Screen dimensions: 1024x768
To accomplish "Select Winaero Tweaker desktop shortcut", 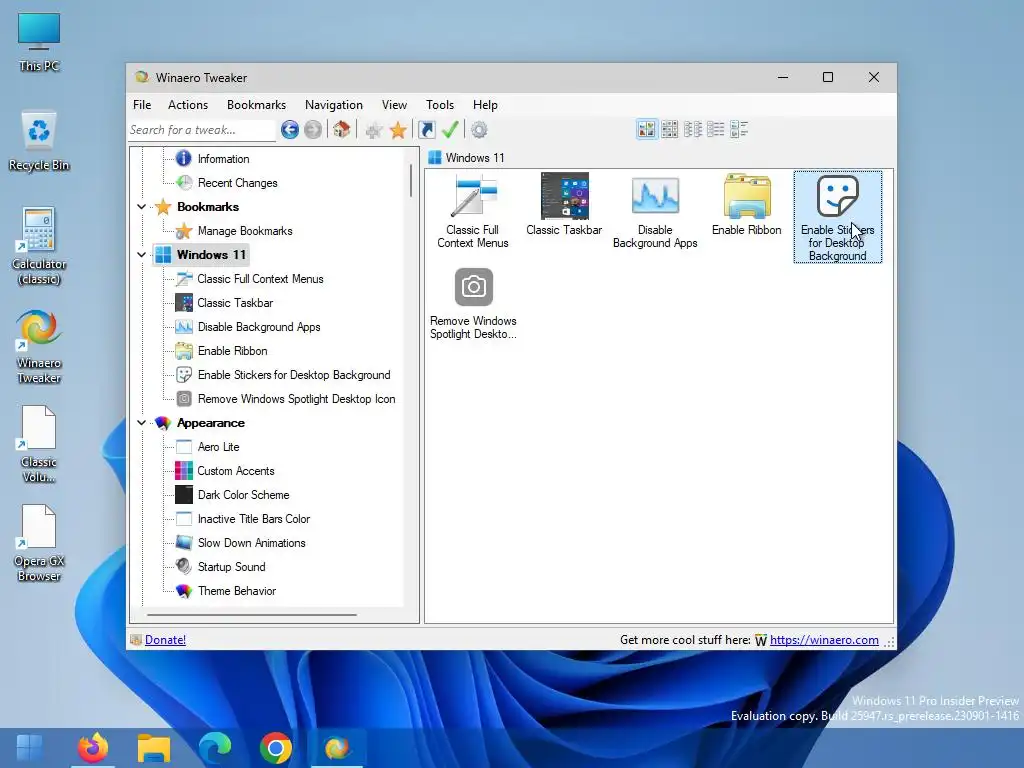I will [39, 346].
